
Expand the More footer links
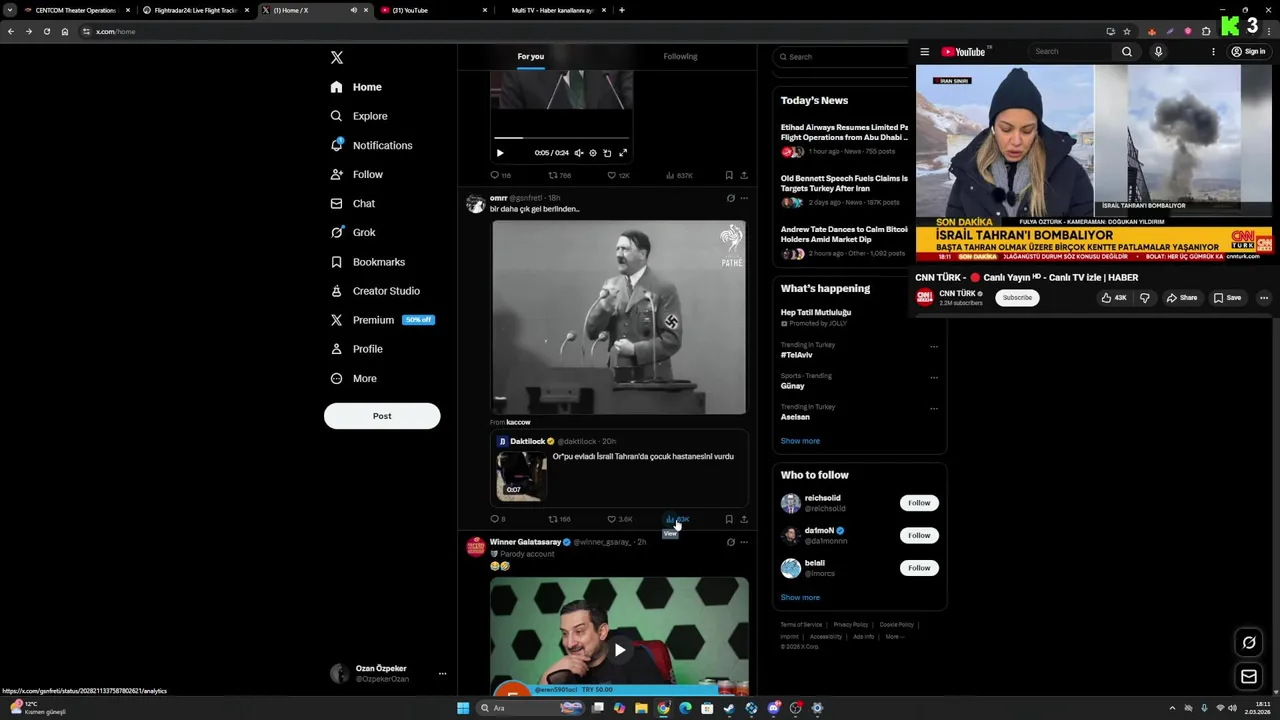pyautogui.click(x=894, y=637)
